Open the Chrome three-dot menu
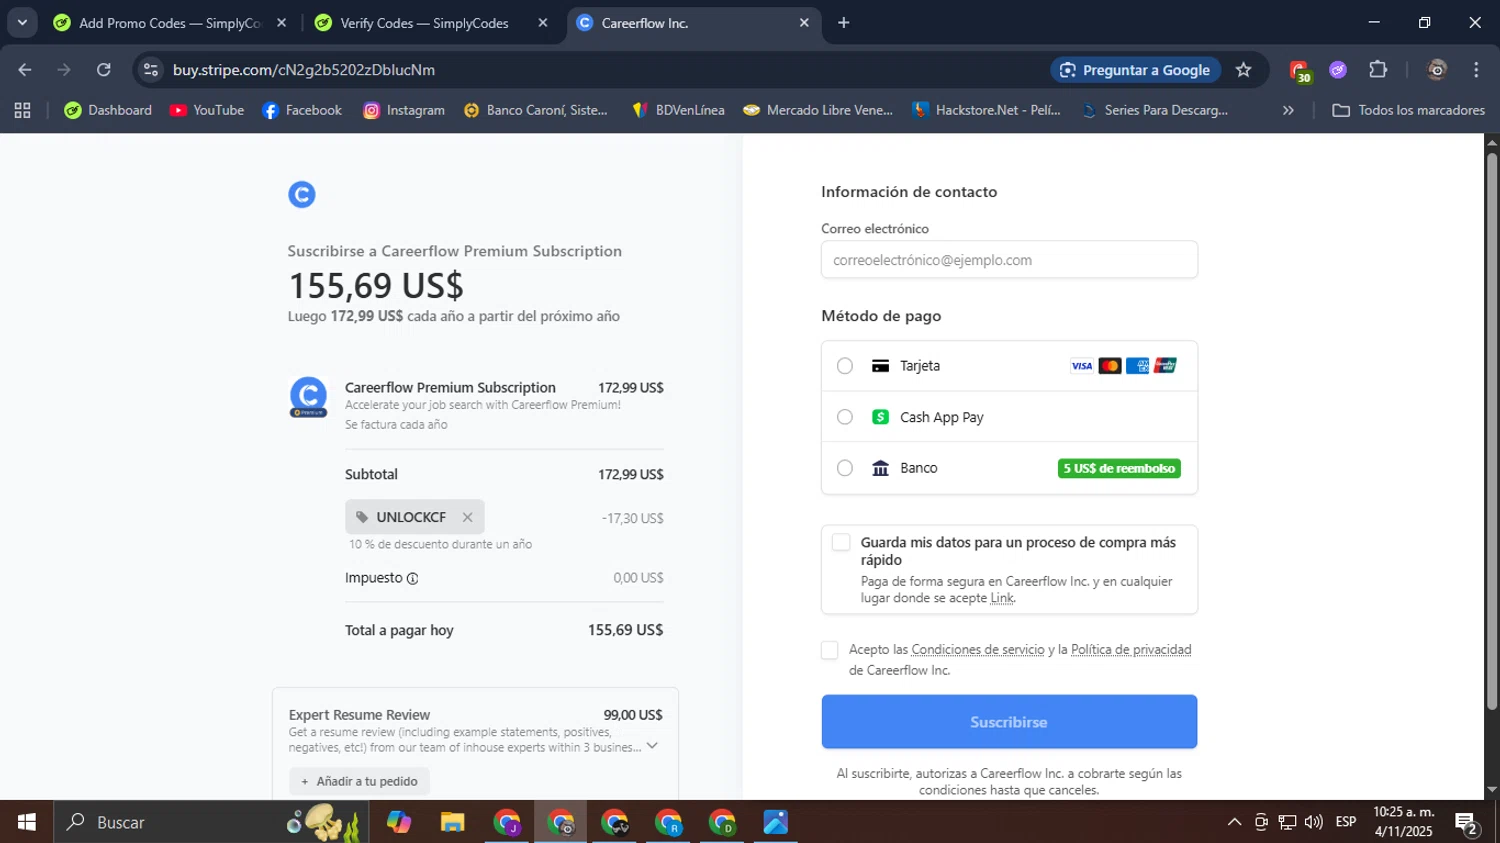Image resolution: width=1500 pixels, height=843 pixels. [x=1476, y=70]
